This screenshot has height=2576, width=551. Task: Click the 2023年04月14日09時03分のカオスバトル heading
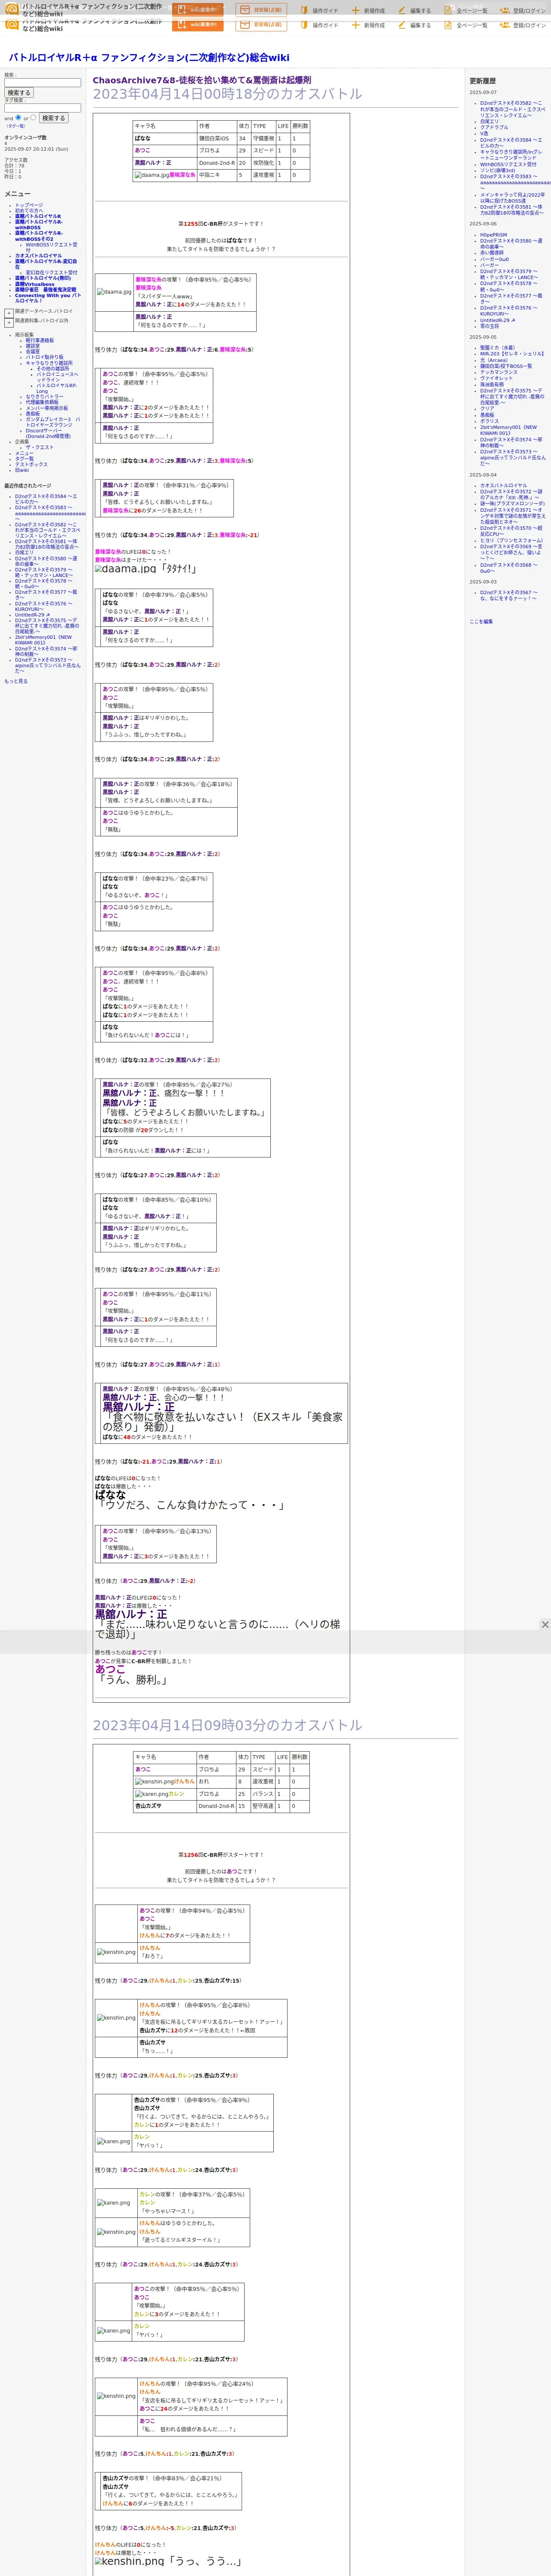[x=227, y=1725]
